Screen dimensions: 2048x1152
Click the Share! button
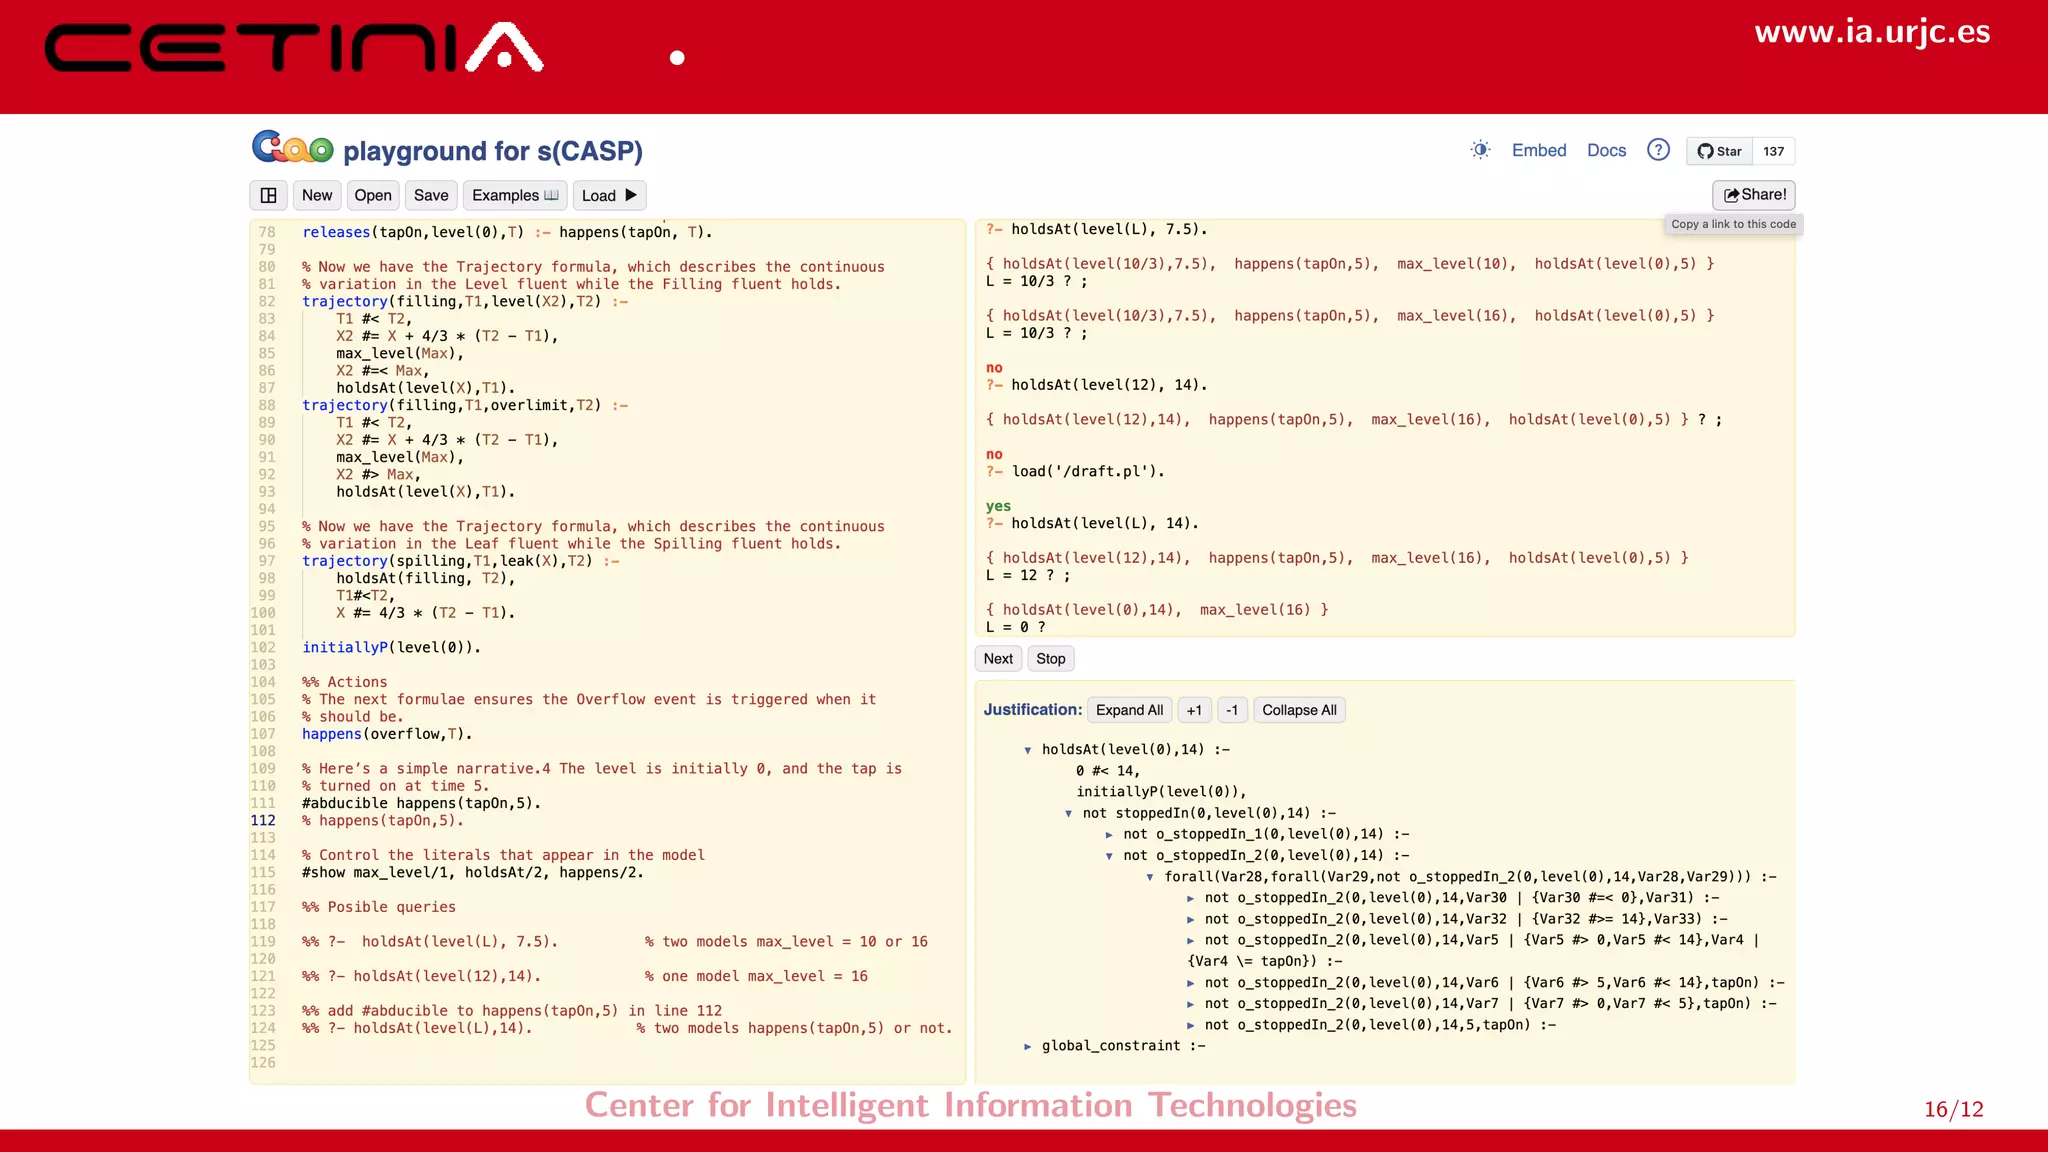click(x=1753, y=194)
